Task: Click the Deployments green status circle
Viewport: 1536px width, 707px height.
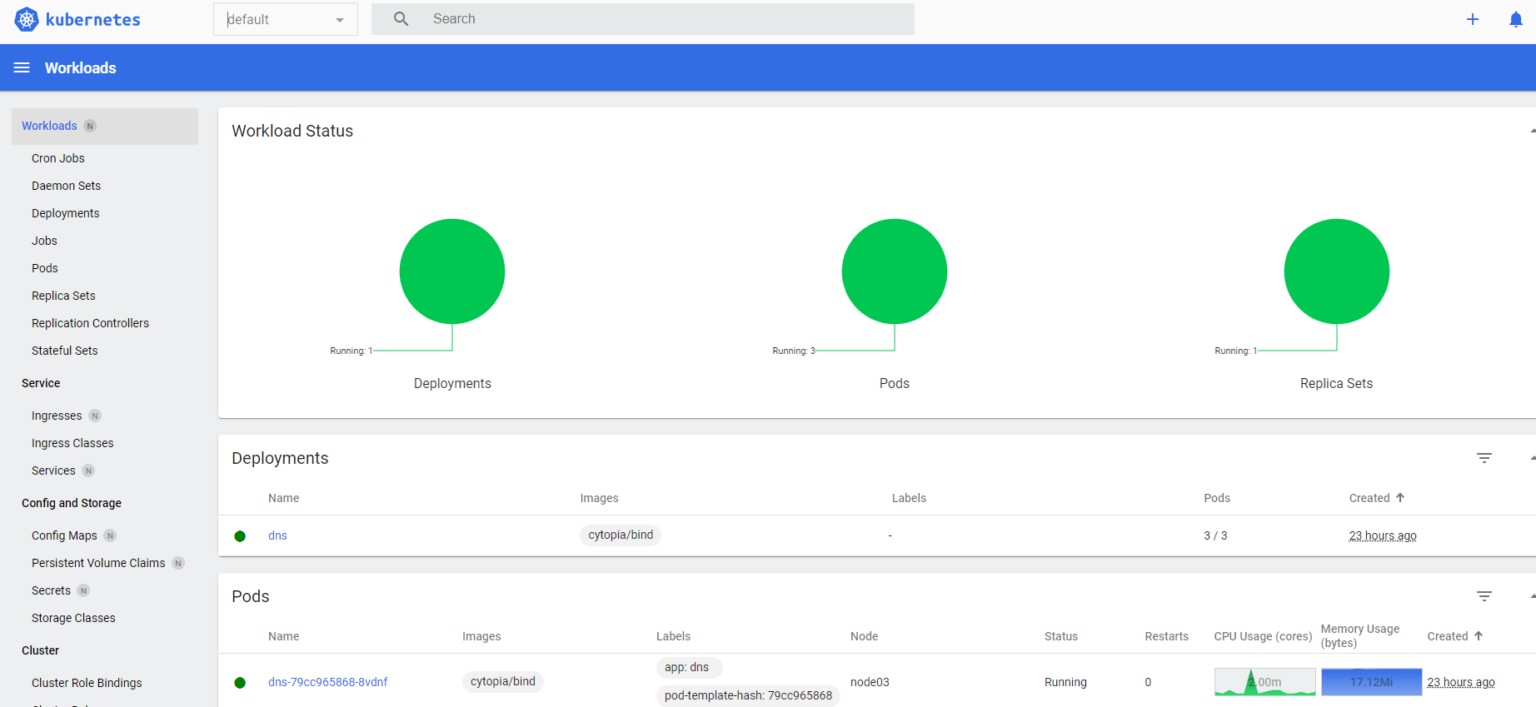Action: (452, 271)
